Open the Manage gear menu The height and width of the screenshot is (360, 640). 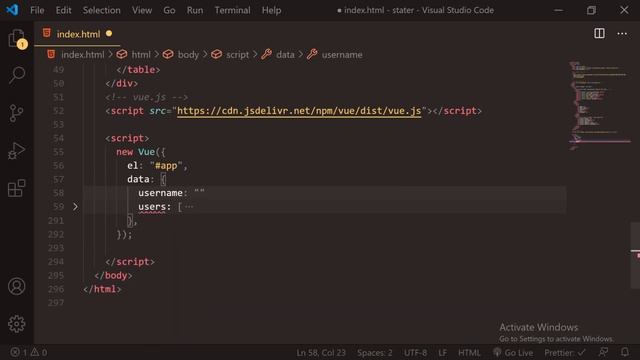[x=17, y=324]
